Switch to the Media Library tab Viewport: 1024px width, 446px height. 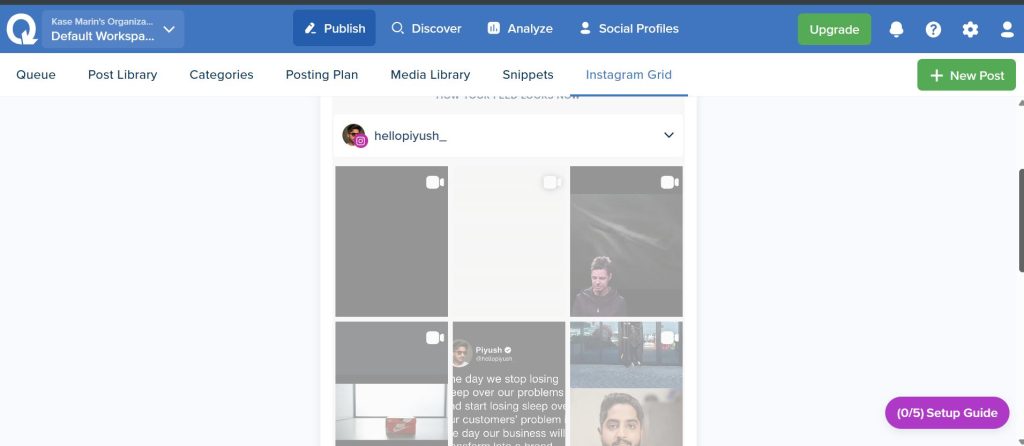430,74
